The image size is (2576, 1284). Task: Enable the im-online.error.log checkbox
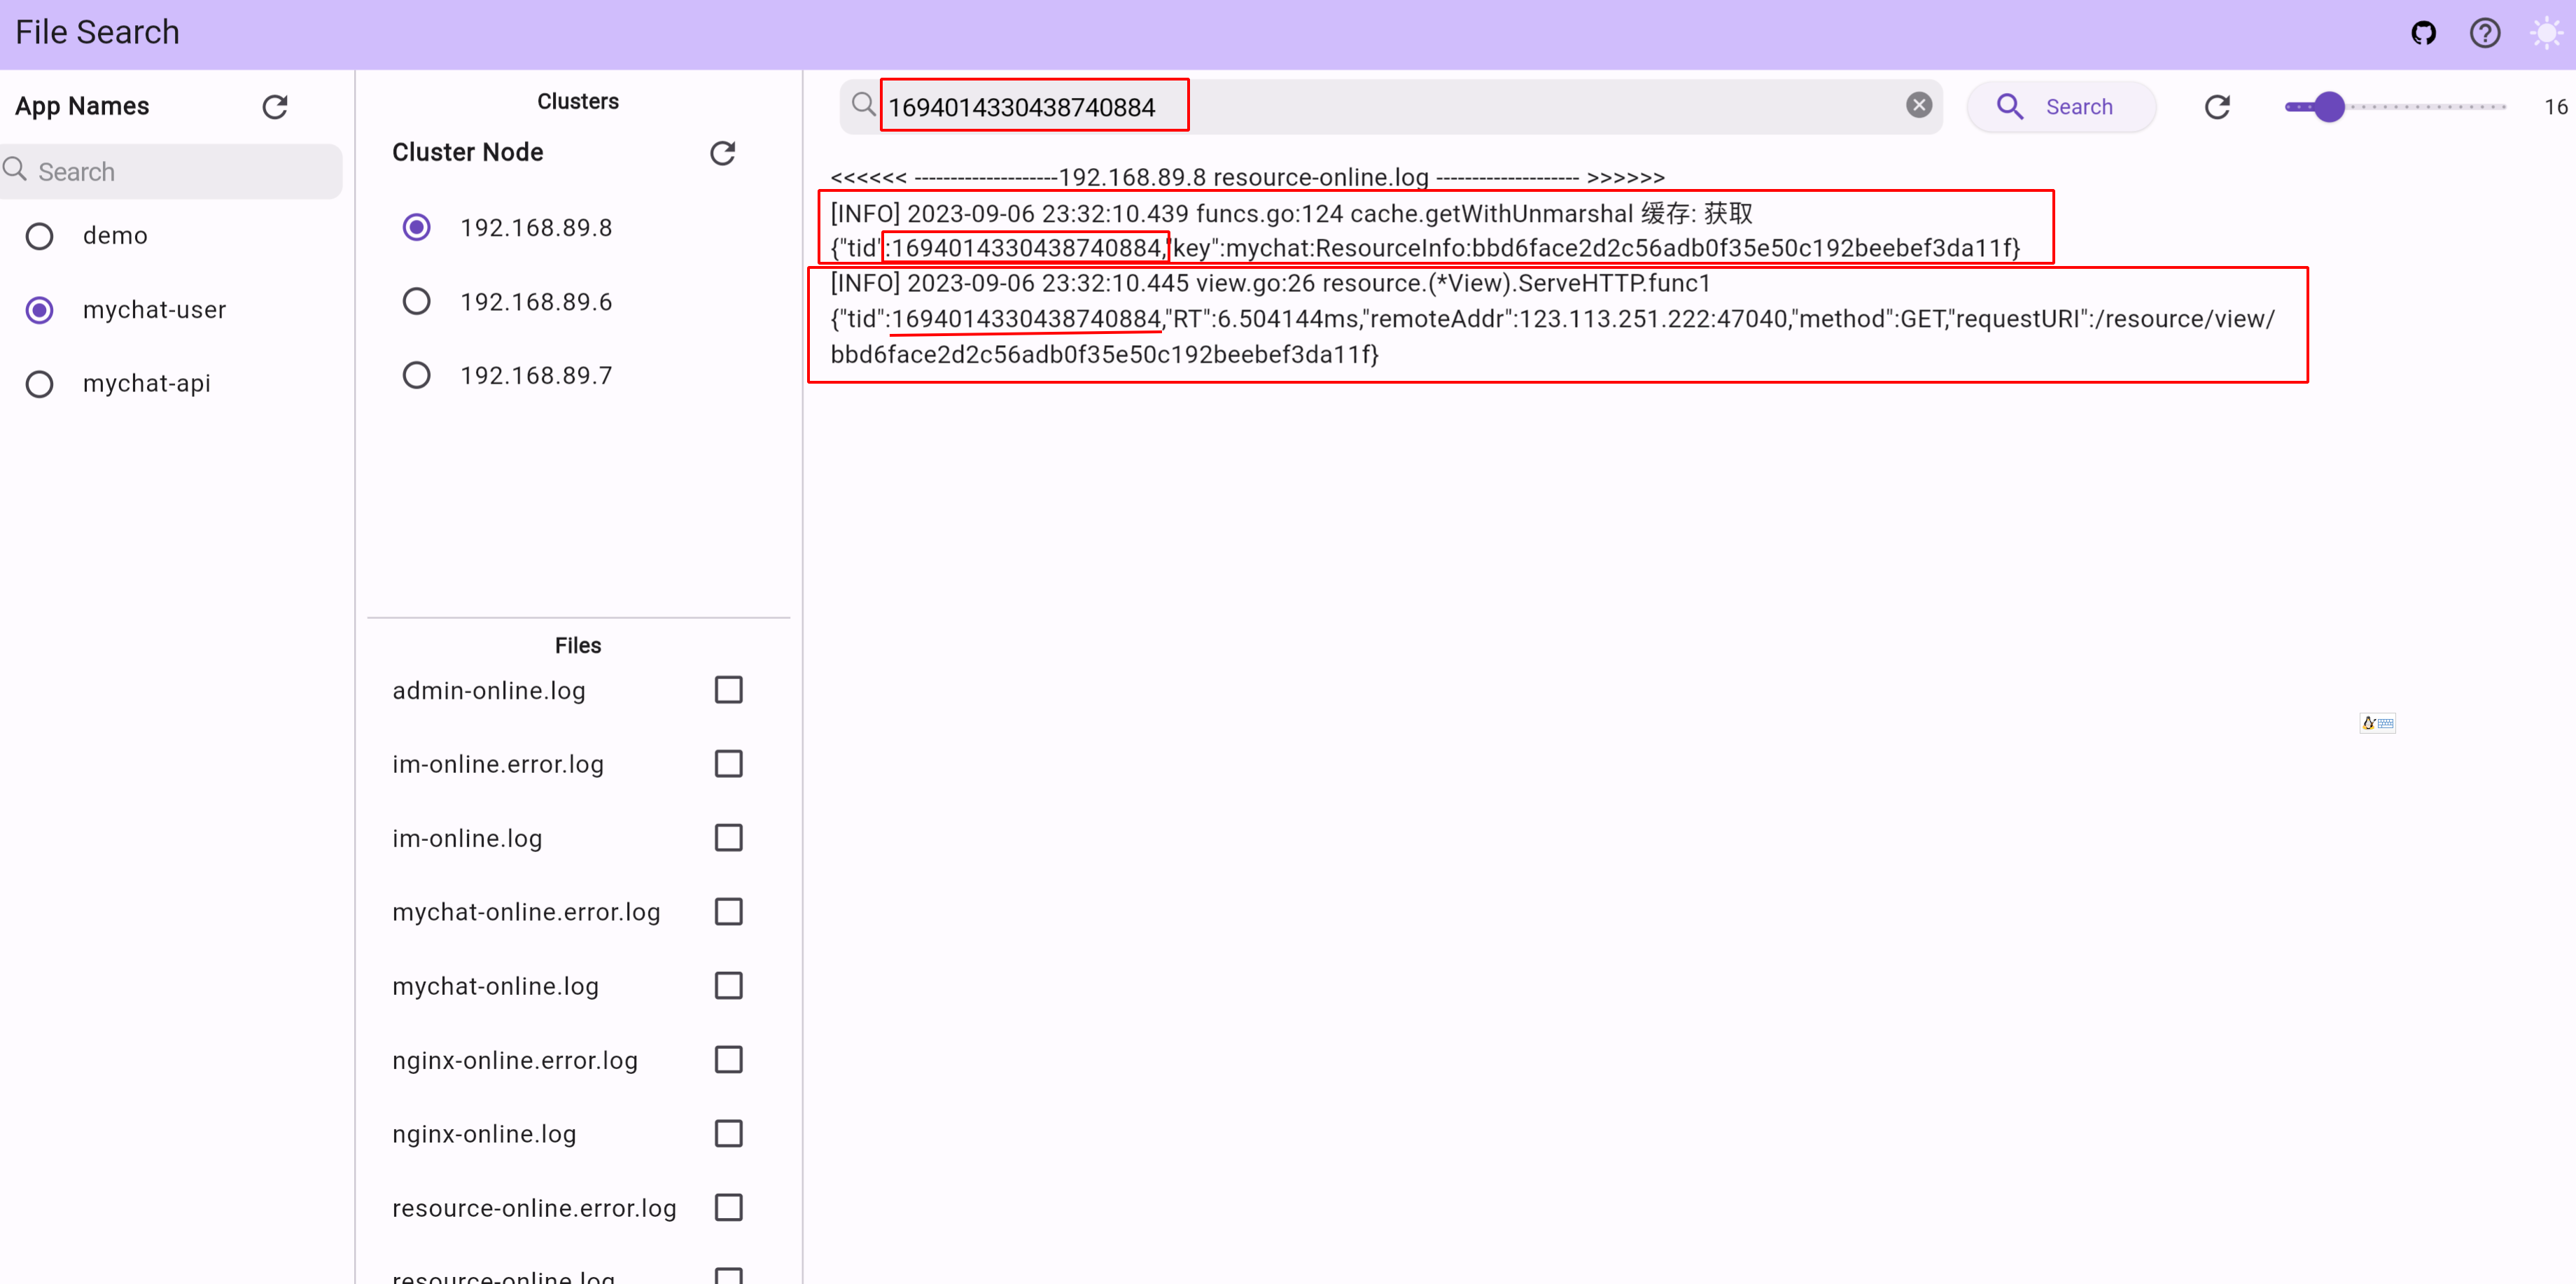pyautogui.click(x=728, y=764)
